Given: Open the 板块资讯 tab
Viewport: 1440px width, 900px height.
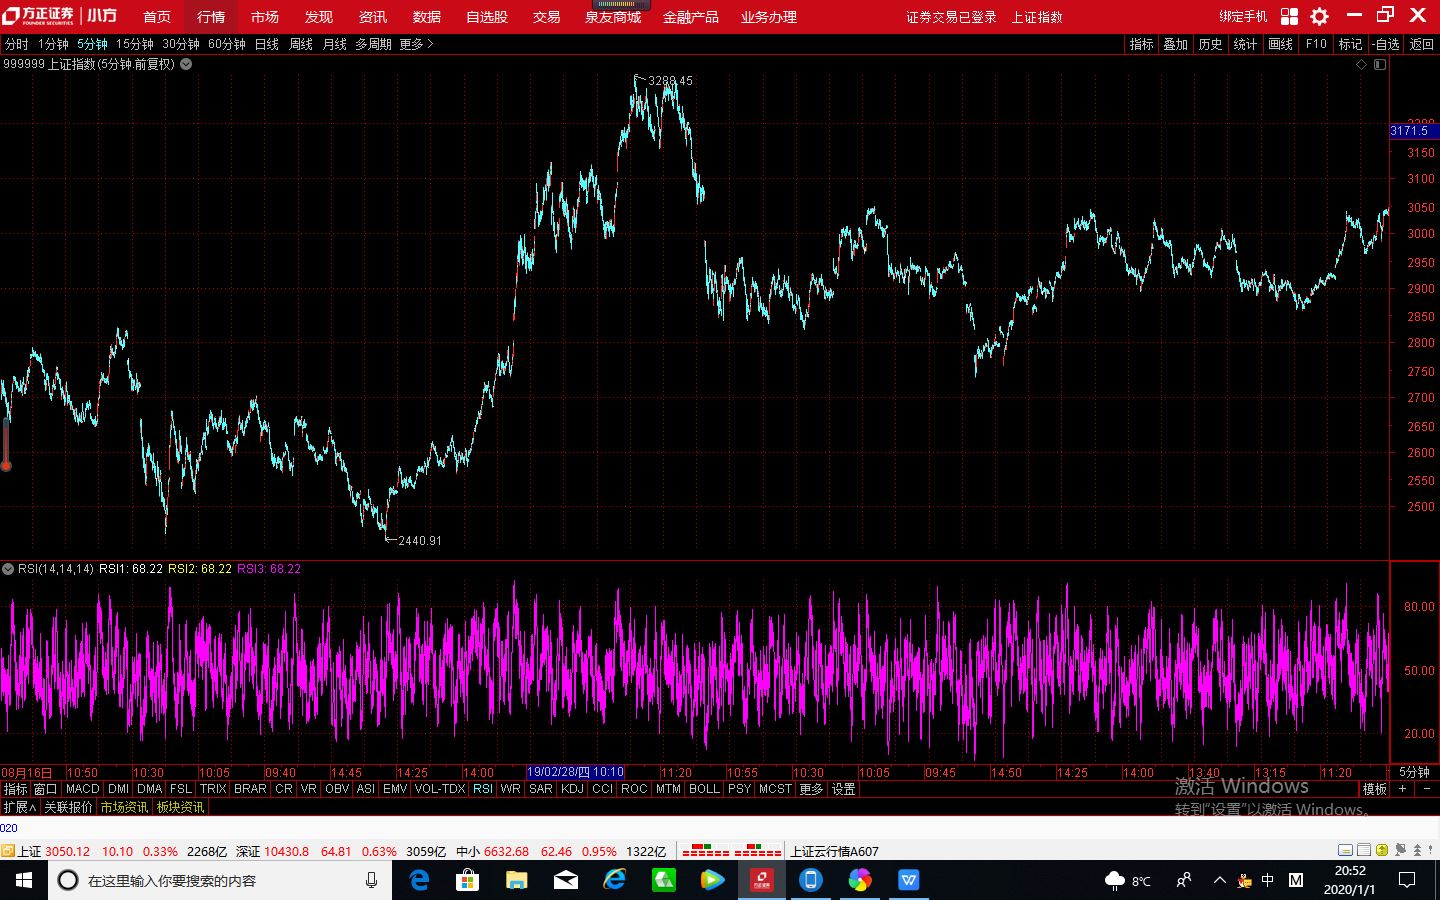Looking at the screenshot, I should pos(180,807).
